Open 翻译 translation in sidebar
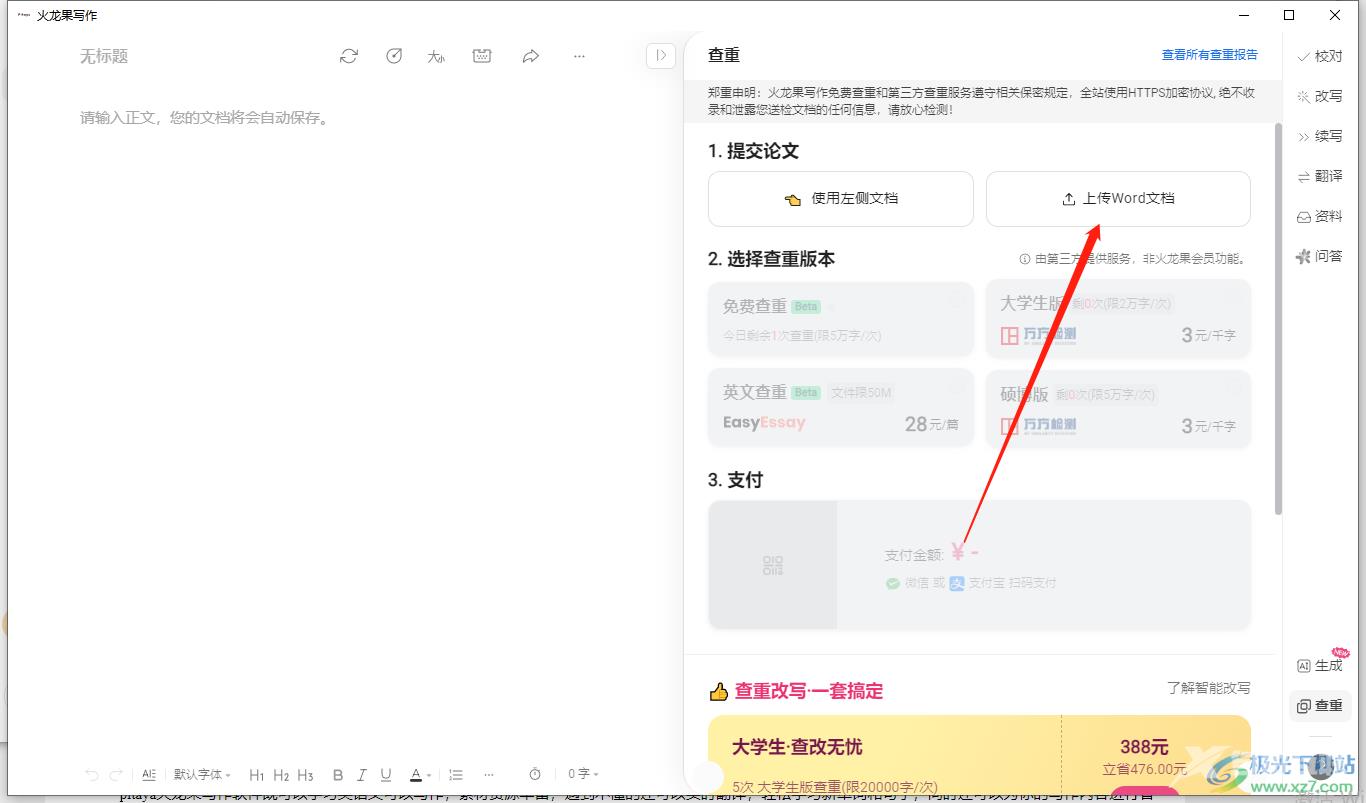 click(x=1320, y=177)
